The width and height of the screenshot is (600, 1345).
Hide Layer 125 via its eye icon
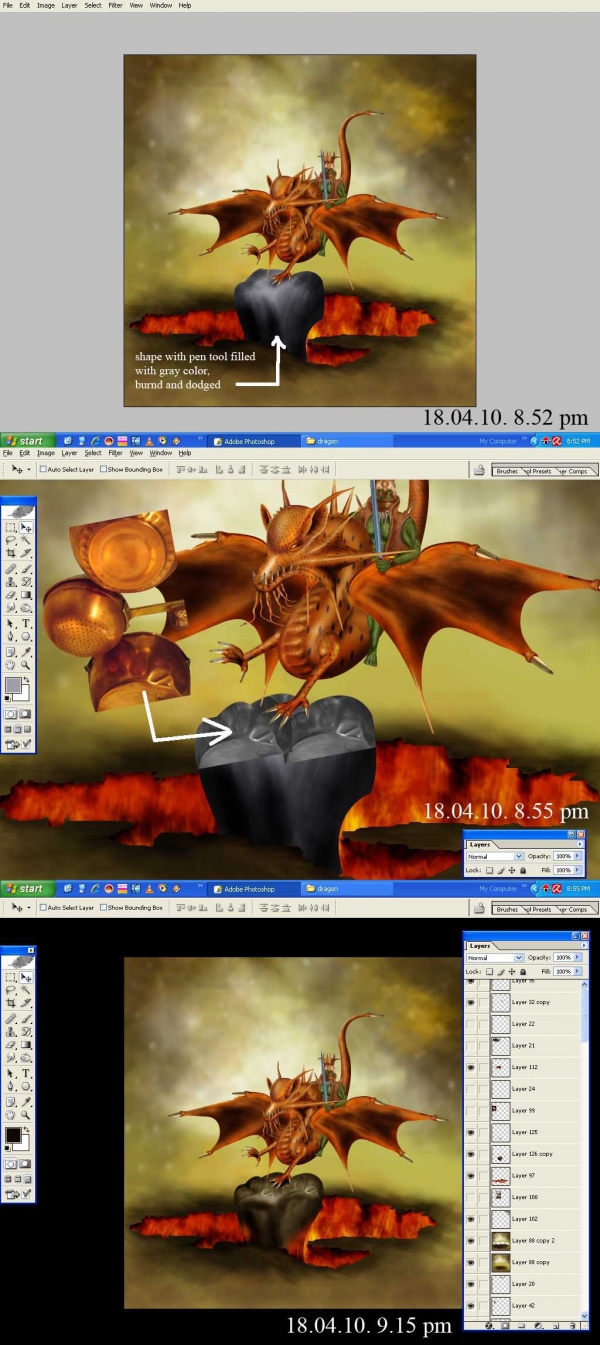471,1132
